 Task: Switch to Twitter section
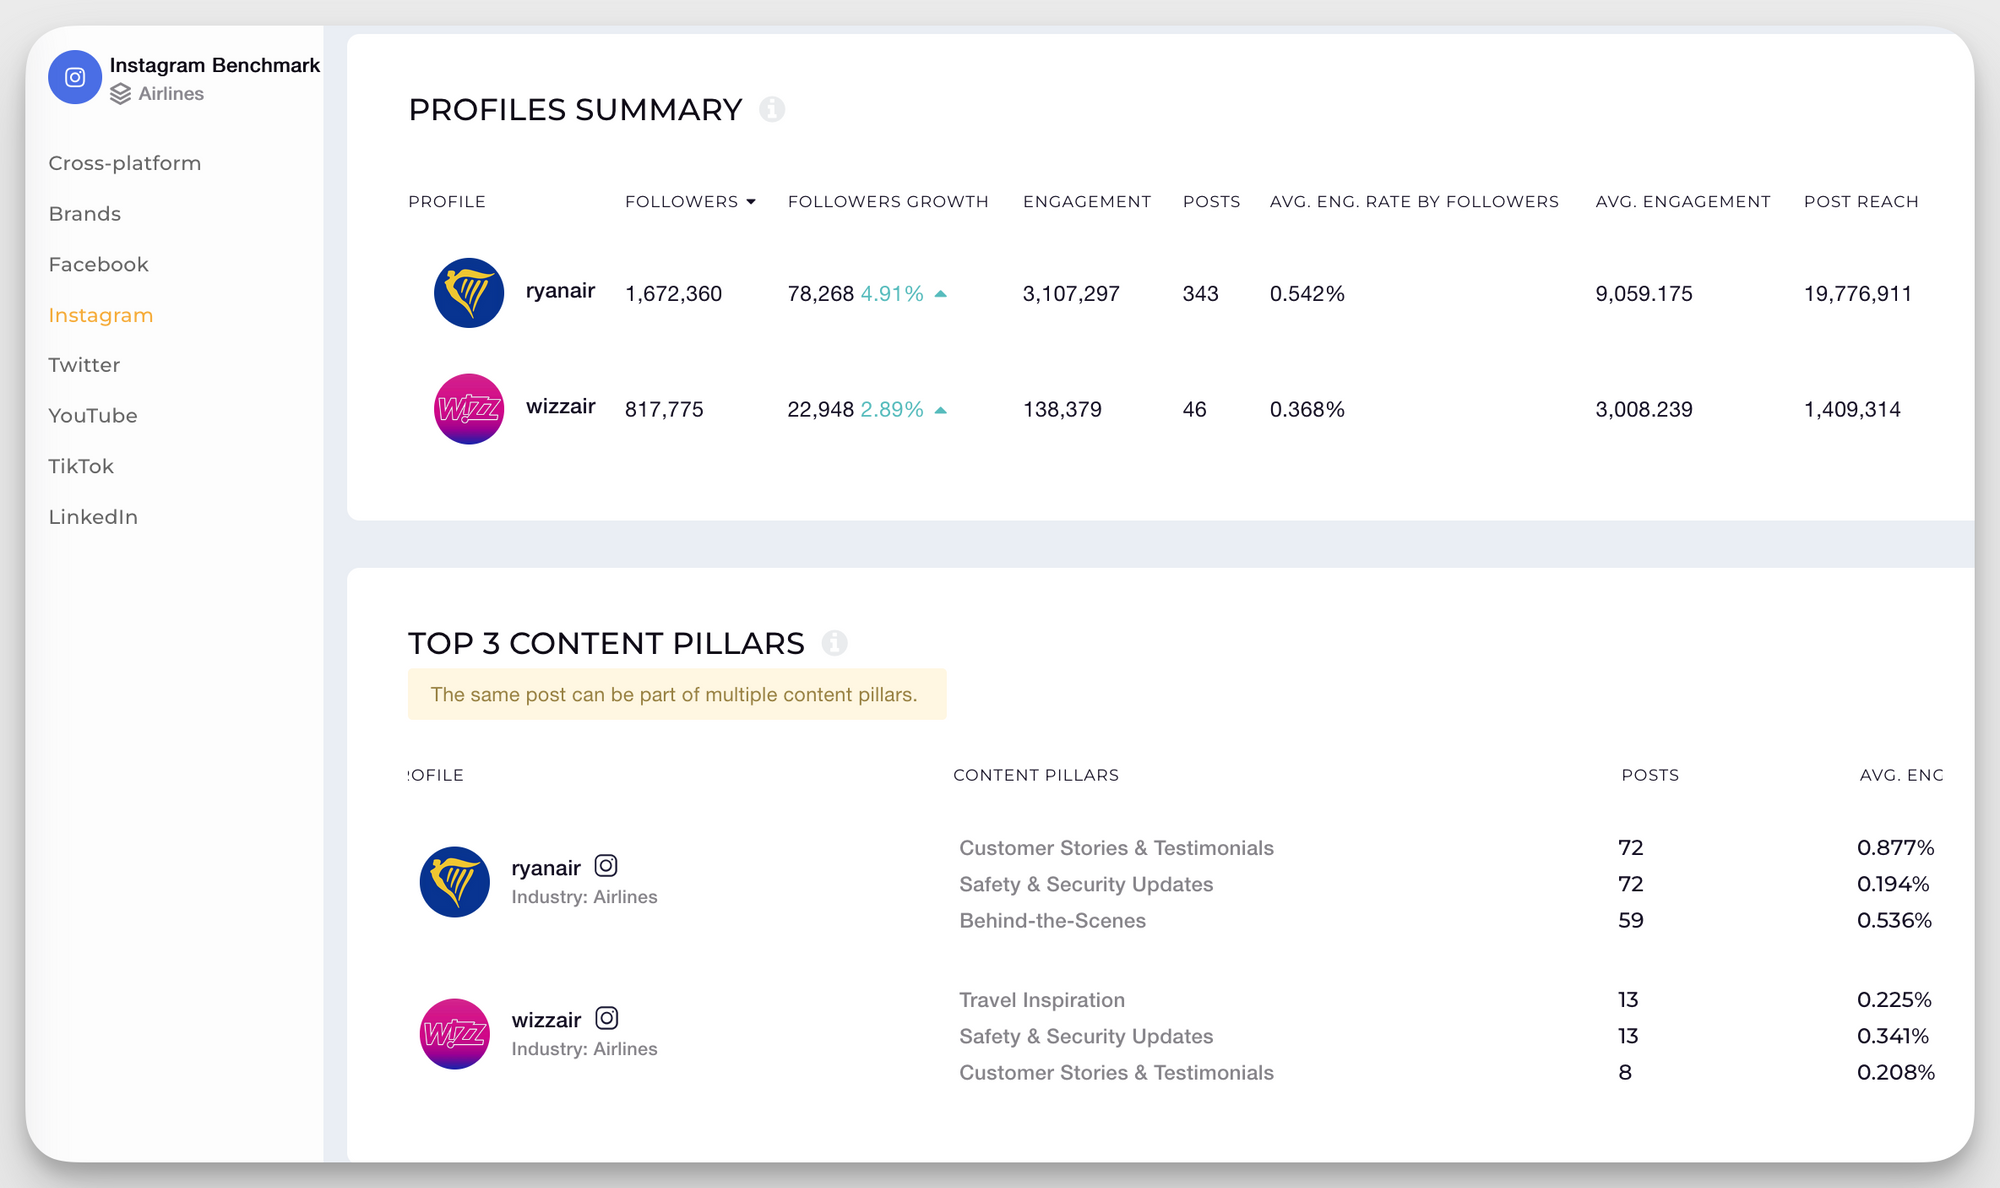[x=84, y=365]
